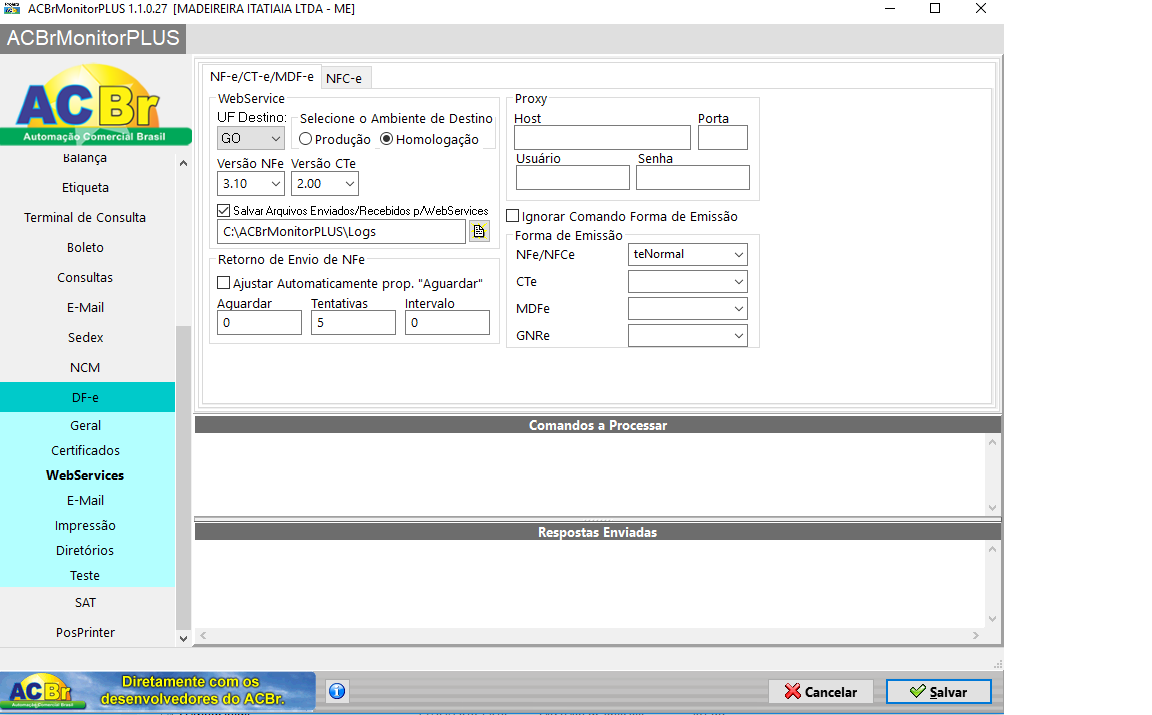1152x715 pixels.
Task: Click the Intervalo value field
Action: [x=447, y=323]
